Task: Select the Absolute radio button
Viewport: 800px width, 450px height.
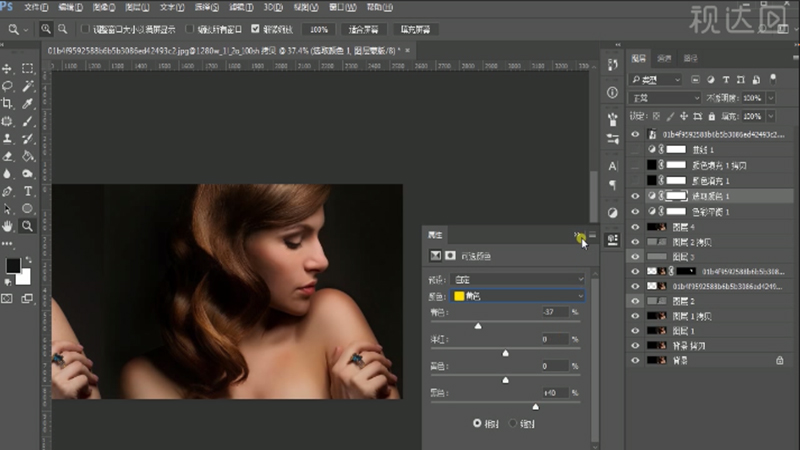Action: click(513, 423)
